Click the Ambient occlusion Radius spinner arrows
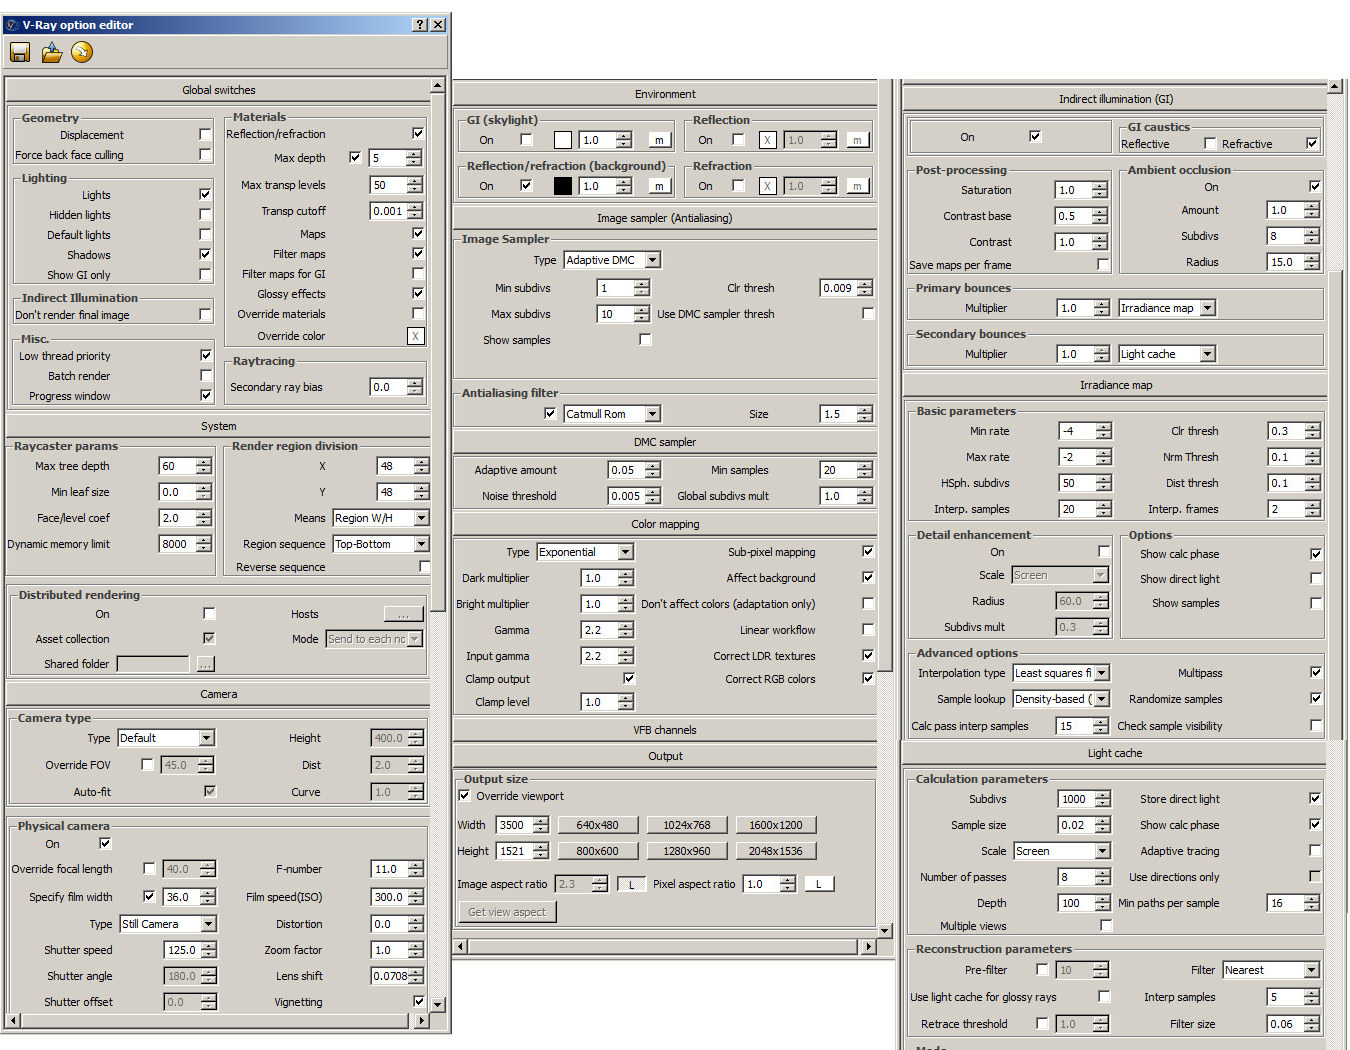Screen dimensions: 1350x1050 point(1312,262)
